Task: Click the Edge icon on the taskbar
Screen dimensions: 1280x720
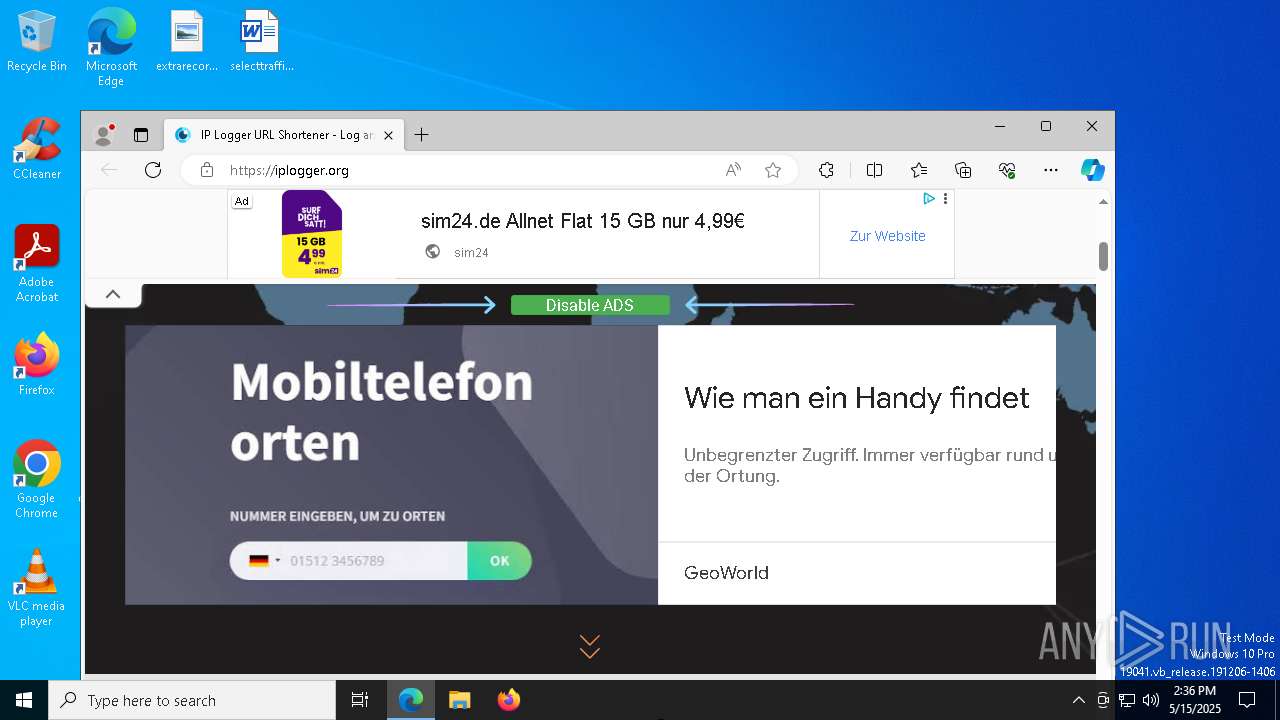Action: coord(411,700)
